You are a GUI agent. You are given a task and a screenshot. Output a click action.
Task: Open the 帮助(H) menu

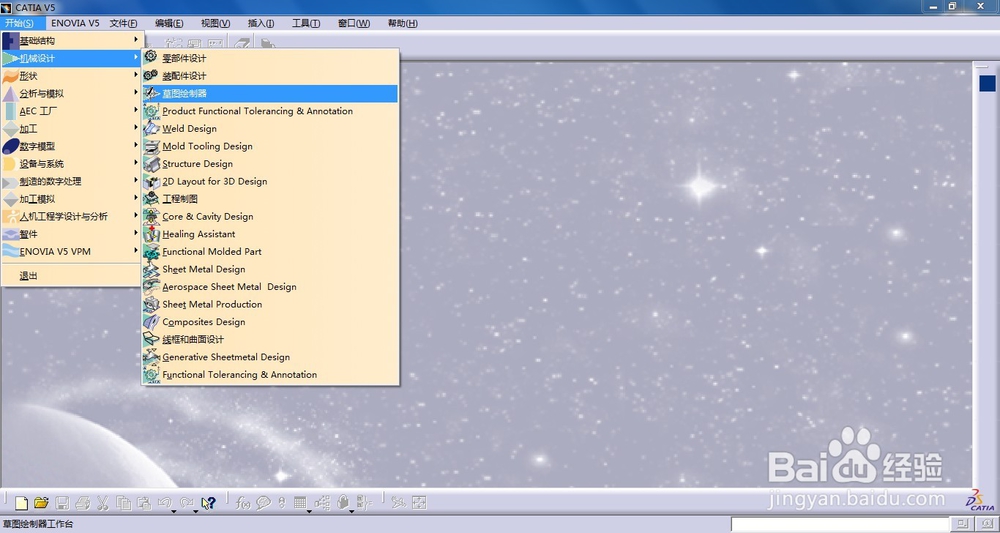(402, 23)
